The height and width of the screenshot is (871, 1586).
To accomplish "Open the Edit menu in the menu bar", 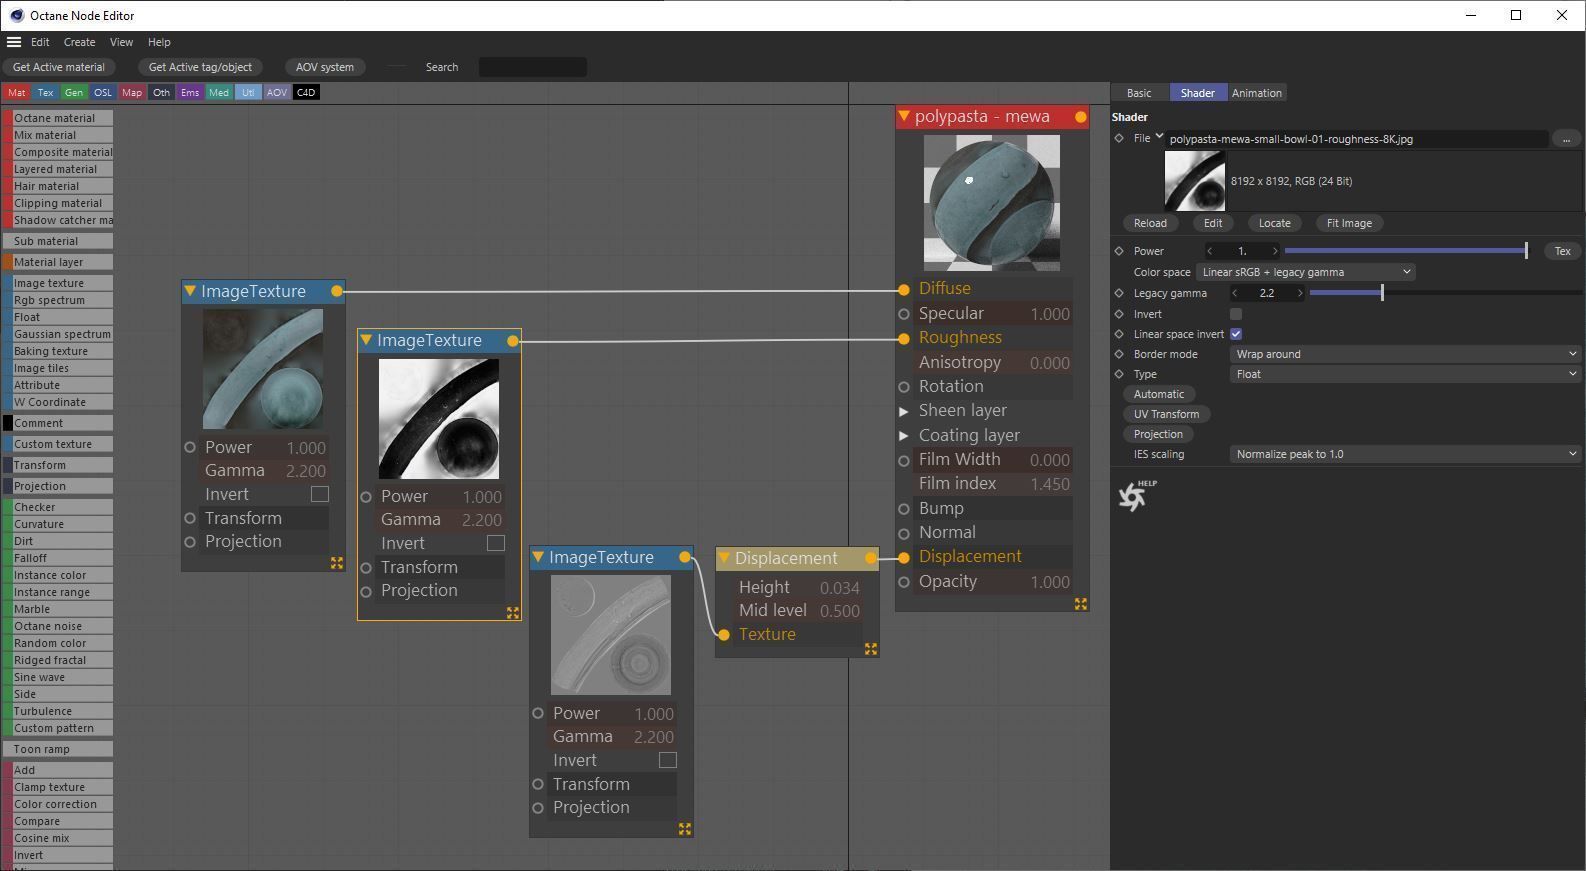I will pyautogui.click(x=40, y=42).
